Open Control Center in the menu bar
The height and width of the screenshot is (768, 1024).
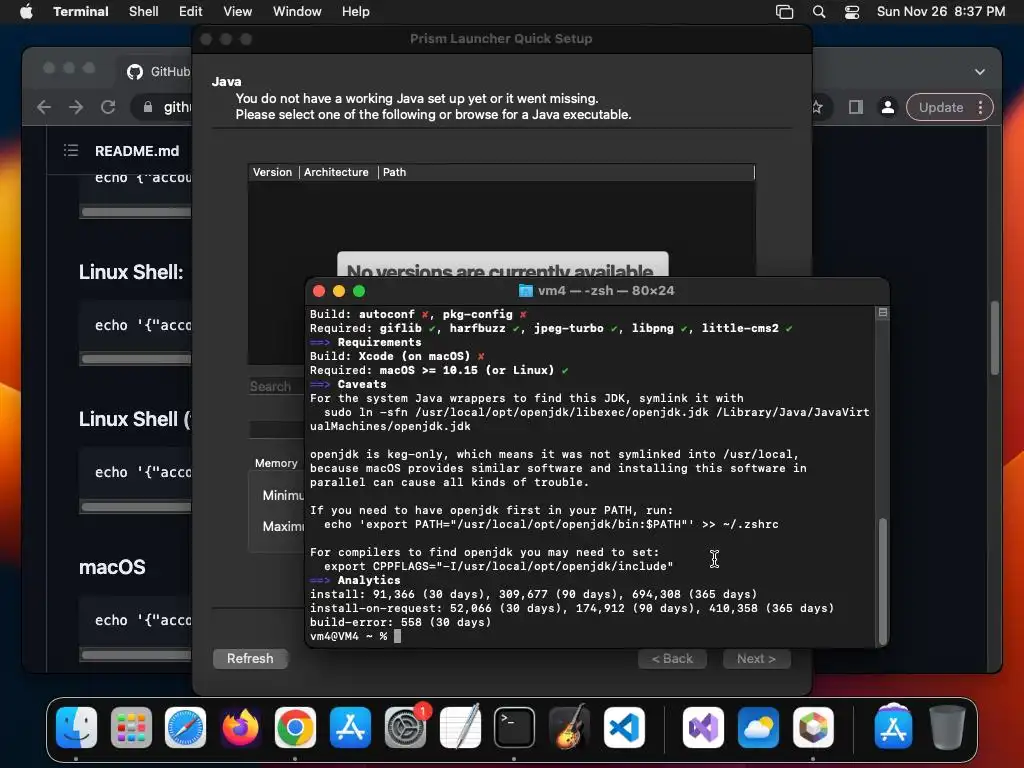click(852, 12)
